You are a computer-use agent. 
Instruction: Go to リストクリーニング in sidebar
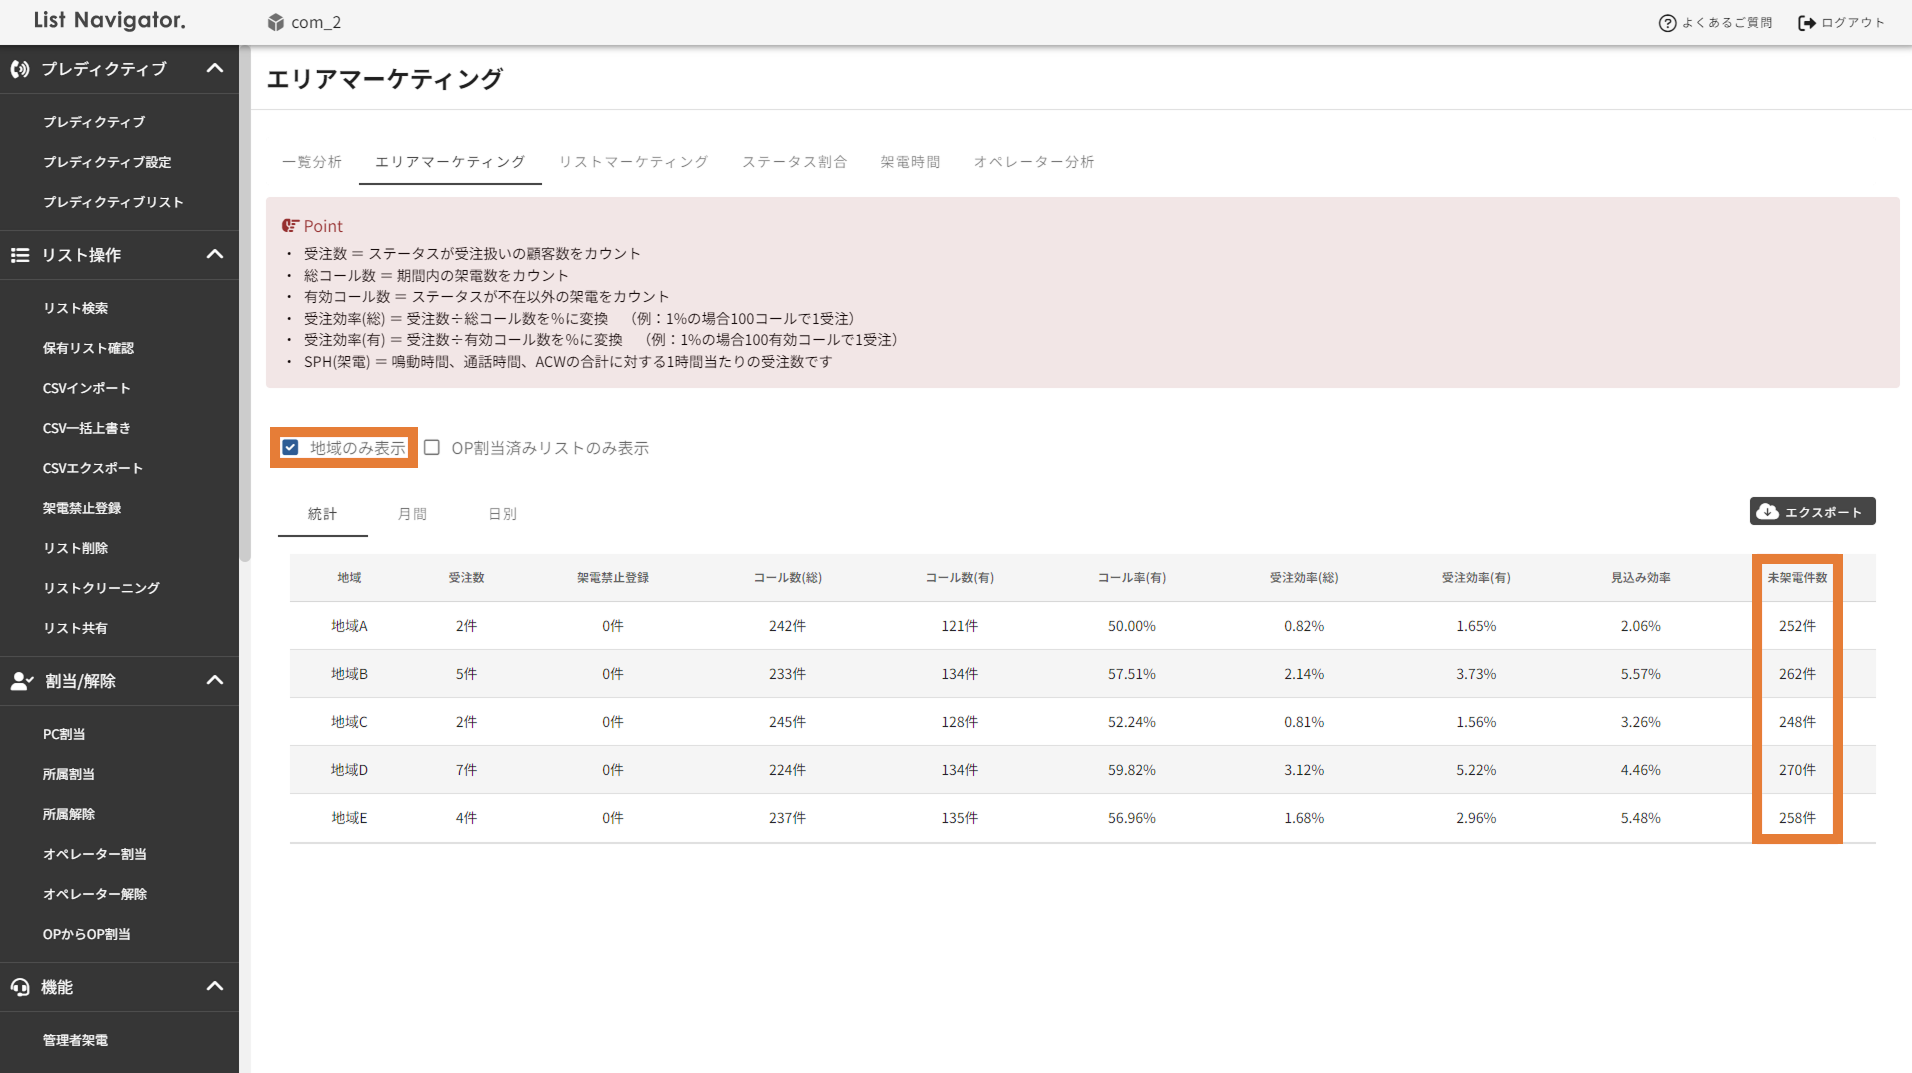pos(101,588)
